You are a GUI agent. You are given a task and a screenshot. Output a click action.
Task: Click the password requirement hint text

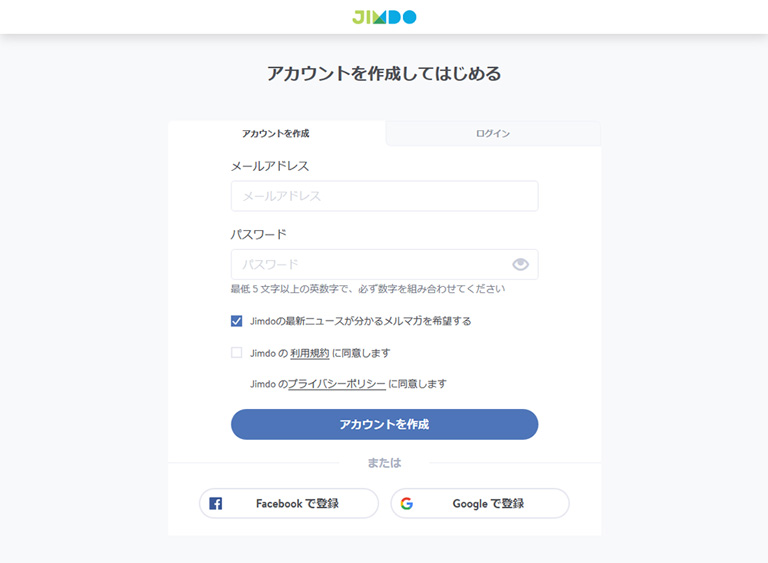pyautogui.click(x=368, y=289)
